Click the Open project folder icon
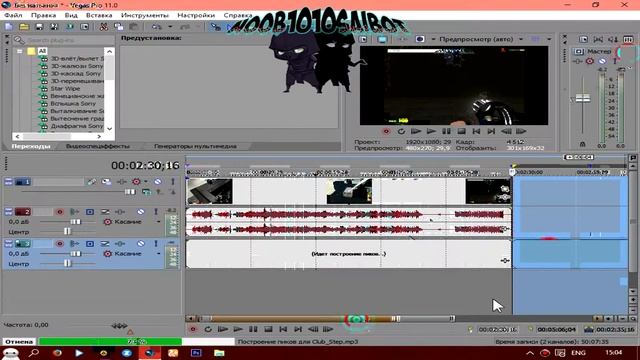Image resolution: width=640 pixels, height=360 pixels. (24, 27)
